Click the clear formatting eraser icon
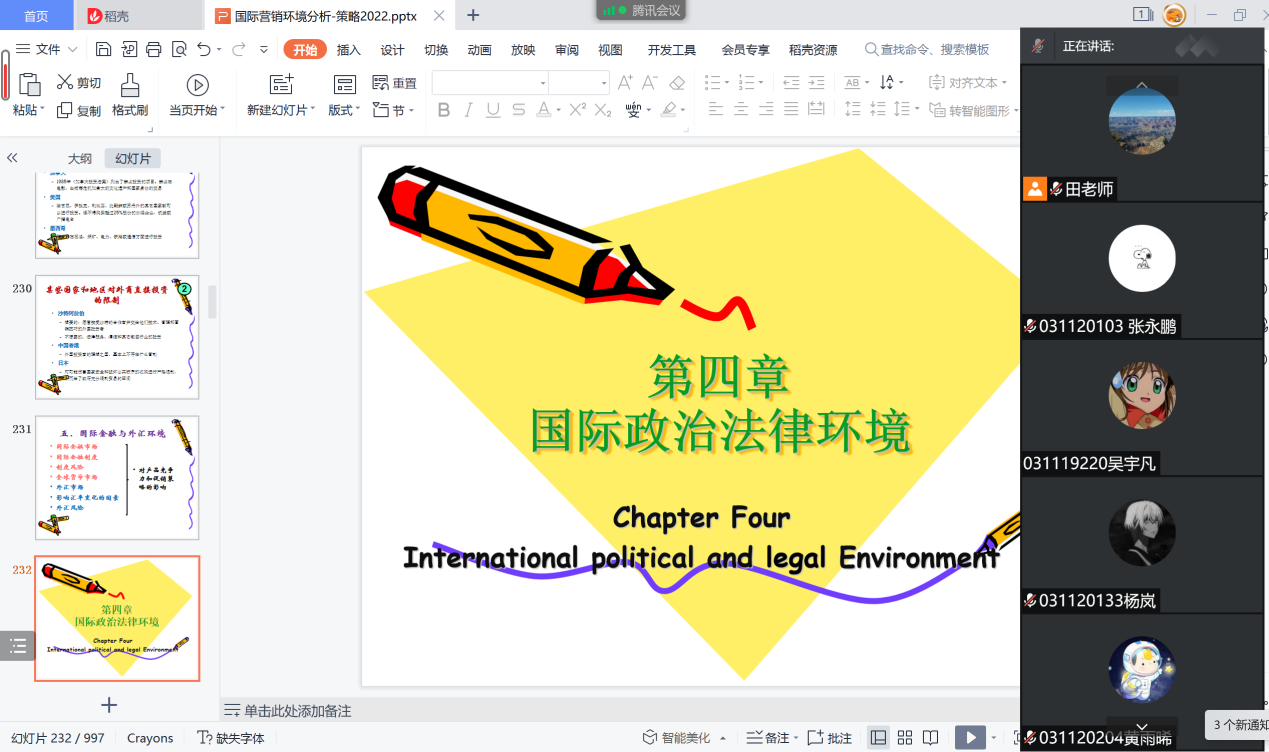Viewport: 1269px width, 752px height. click(677, 83)
